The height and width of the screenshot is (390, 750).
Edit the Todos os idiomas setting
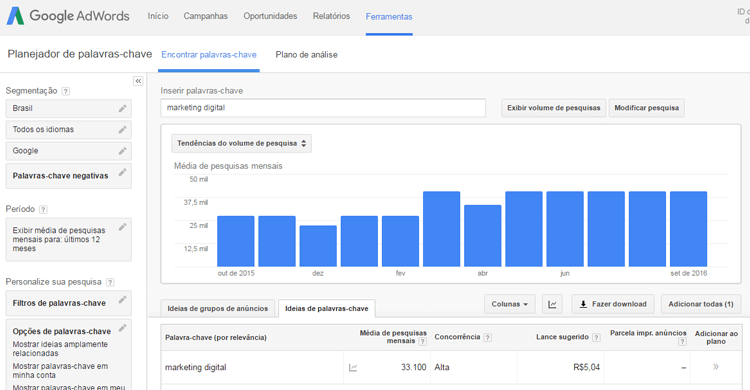[x=122, y=129]
